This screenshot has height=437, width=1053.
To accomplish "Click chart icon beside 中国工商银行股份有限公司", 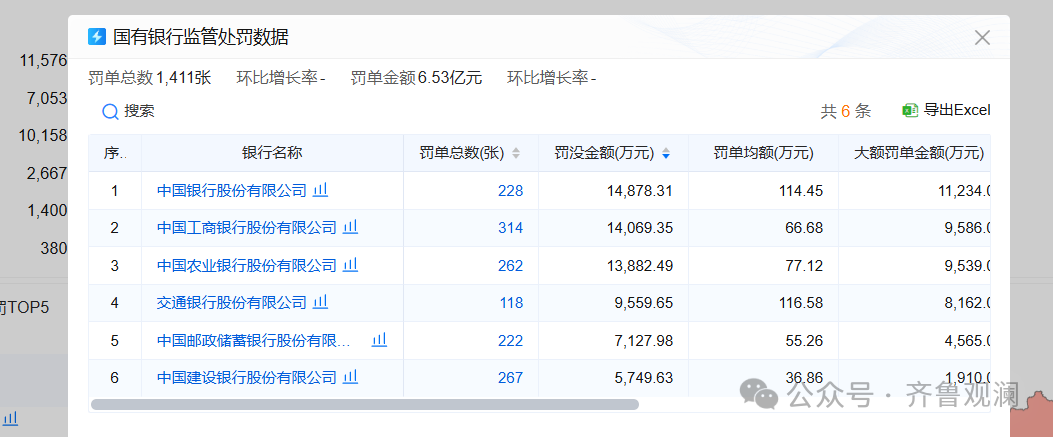I will pyautogui.click(x=351, y=227).
